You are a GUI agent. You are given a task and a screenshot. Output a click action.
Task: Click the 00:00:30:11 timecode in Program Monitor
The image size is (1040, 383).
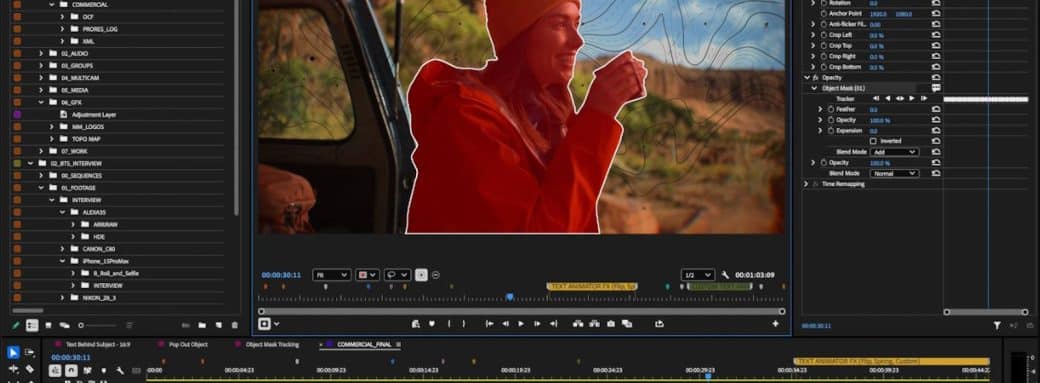tap(281, 275)
